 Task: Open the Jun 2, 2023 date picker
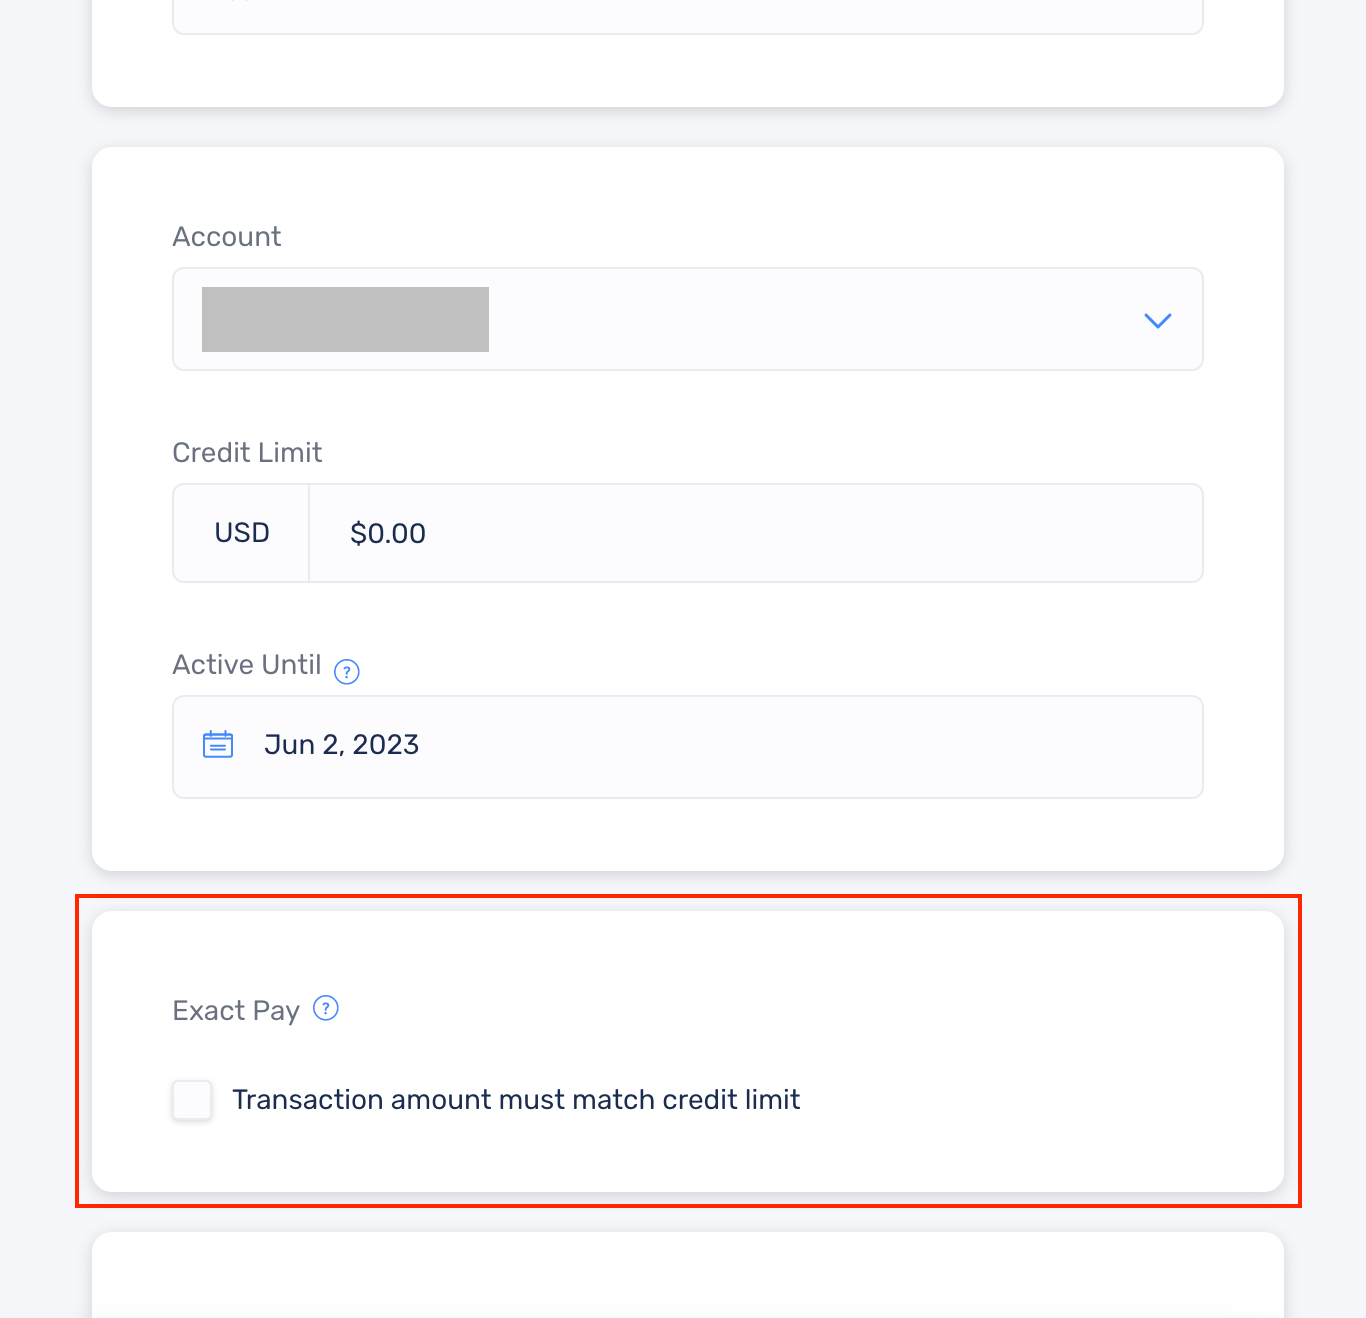click(x=688, y=747)
